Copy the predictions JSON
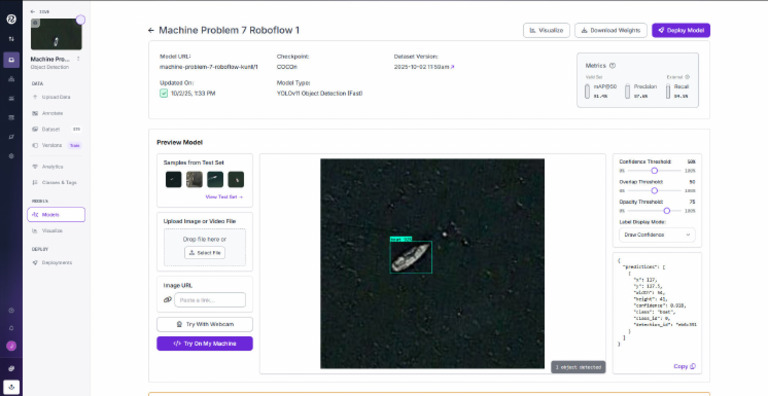 point(684,366)
